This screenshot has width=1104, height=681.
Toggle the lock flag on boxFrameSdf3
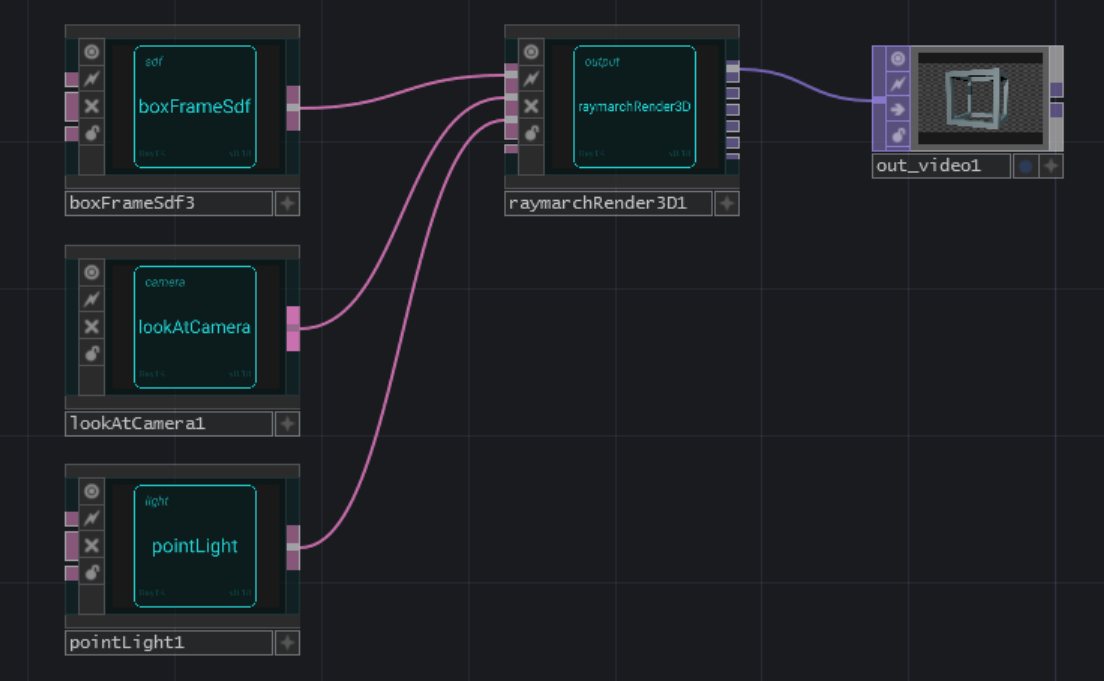(92, 133)
